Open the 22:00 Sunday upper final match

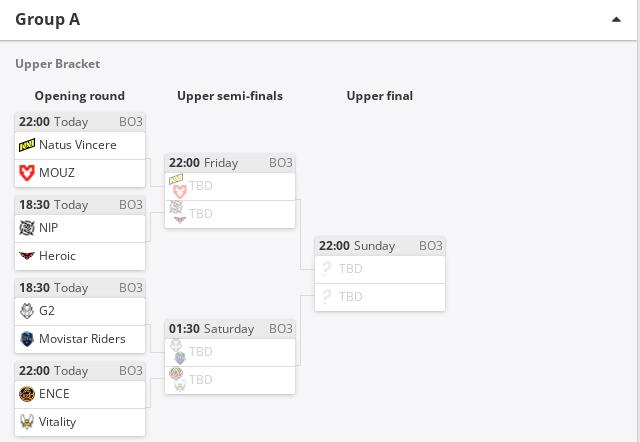point(380,246)
